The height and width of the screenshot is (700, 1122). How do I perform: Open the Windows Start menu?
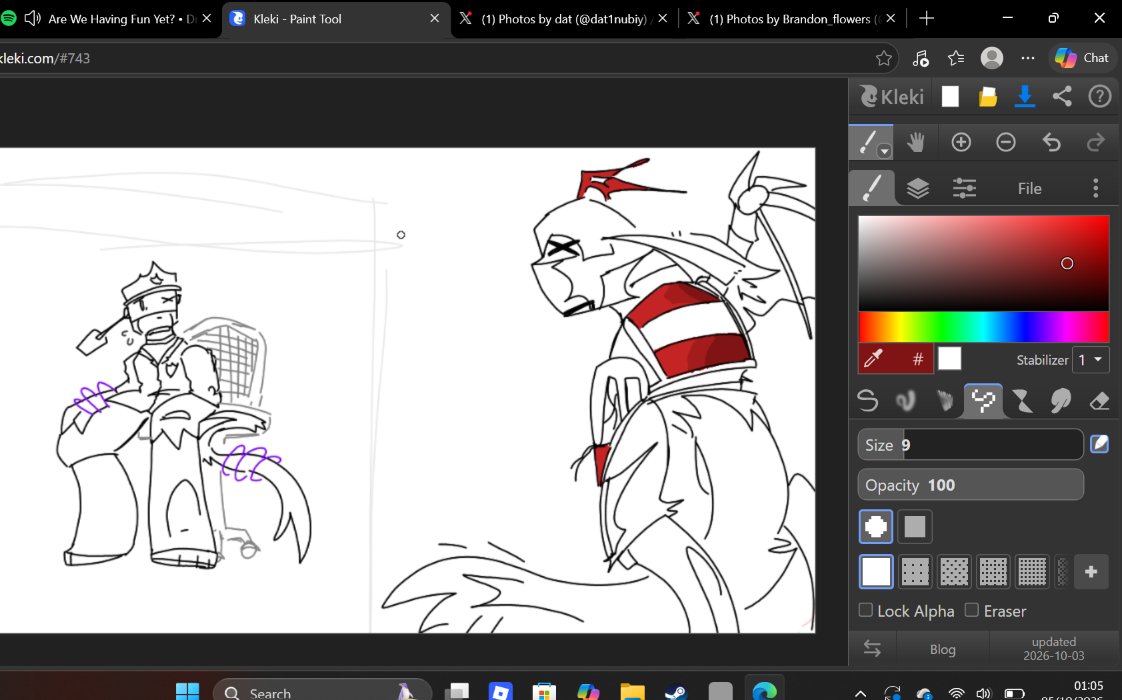(187, 691)
